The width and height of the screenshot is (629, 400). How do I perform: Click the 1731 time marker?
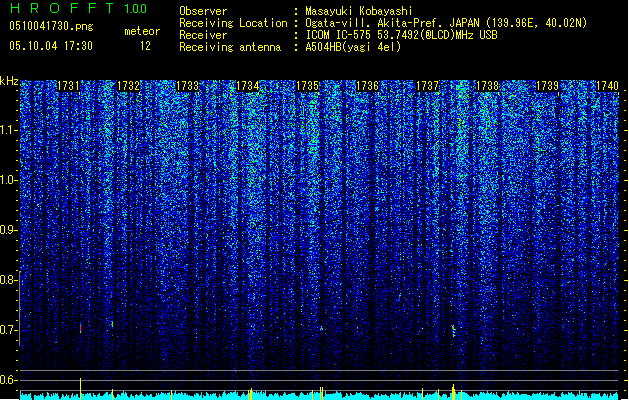click(69, 86)
